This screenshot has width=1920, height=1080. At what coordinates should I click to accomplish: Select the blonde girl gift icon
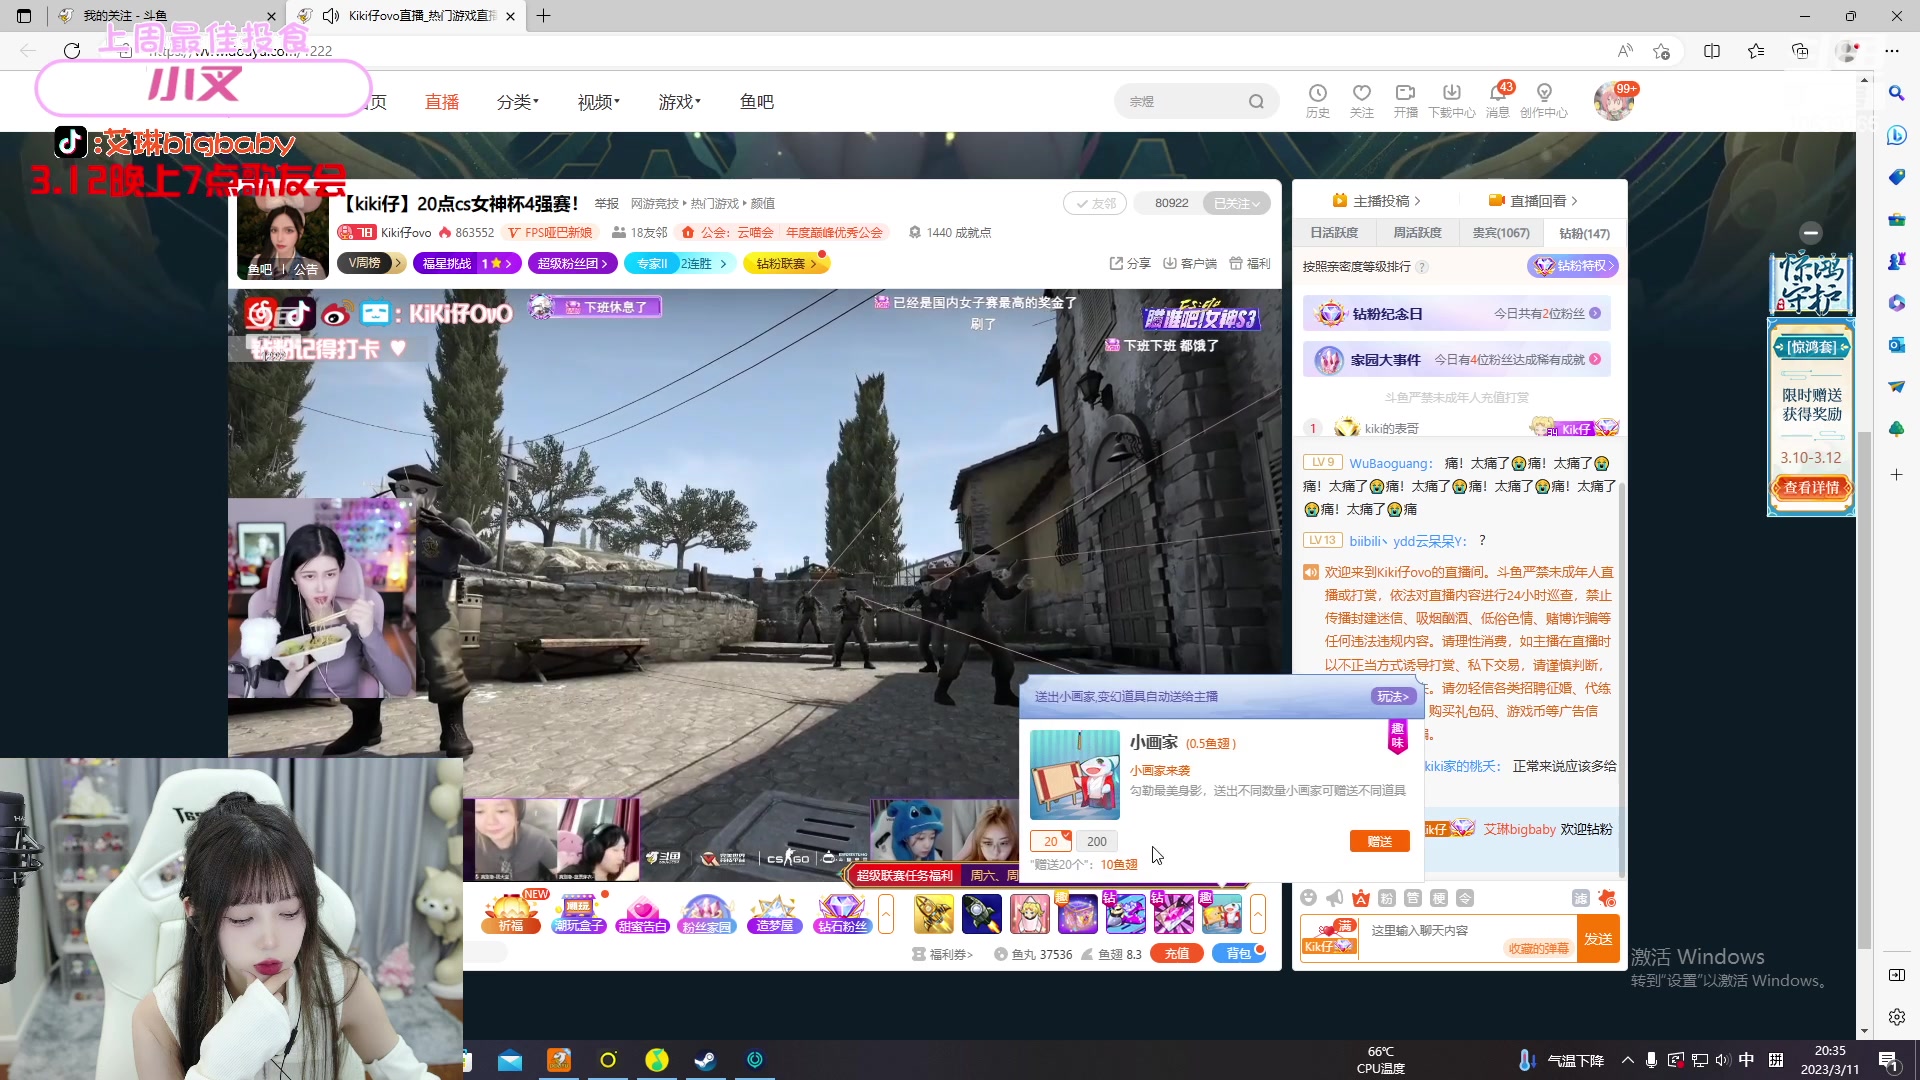coord(1030,914)
